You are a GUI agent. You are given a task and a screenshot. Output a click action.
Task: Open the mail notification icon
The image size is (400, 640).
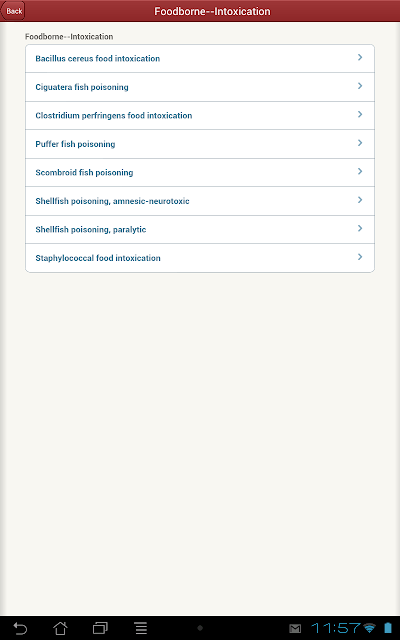[295, 628]
